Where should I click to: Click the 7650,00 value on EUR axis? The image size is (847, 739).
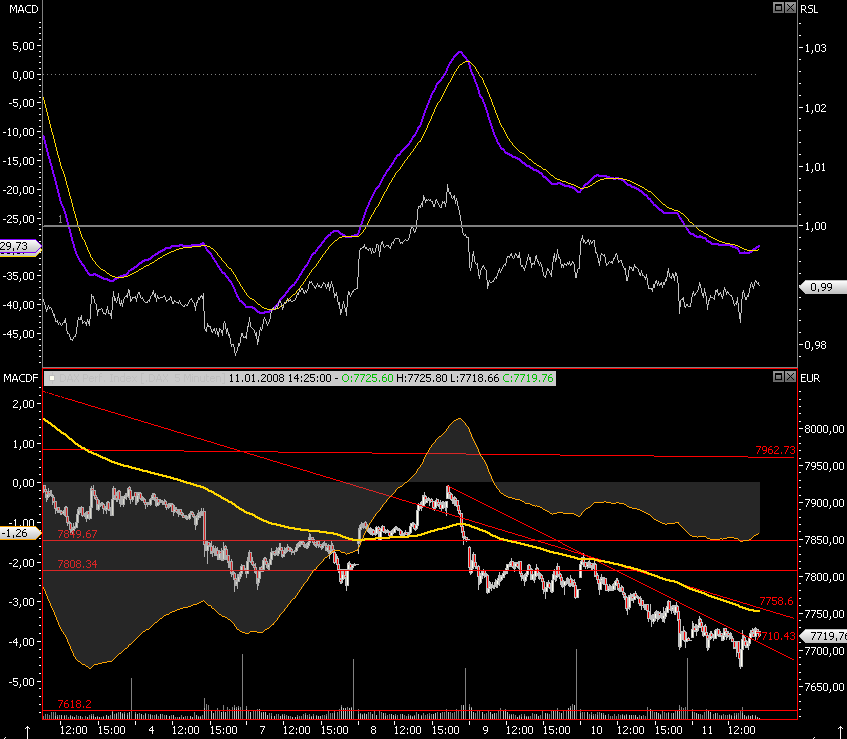(824, 687)
